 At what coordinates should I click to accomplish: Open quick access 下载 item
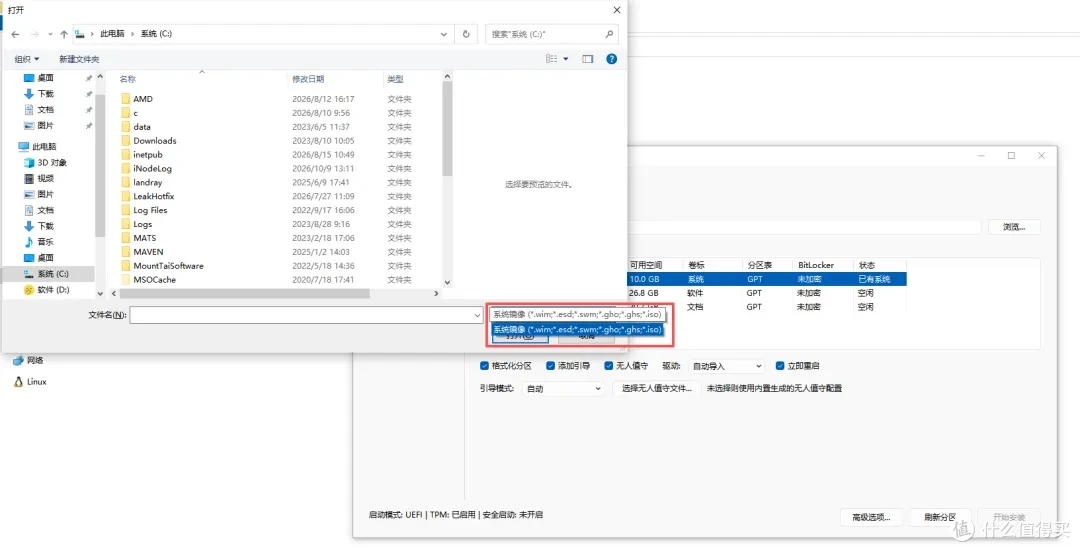pyautogui.click(x=39, y=94)
